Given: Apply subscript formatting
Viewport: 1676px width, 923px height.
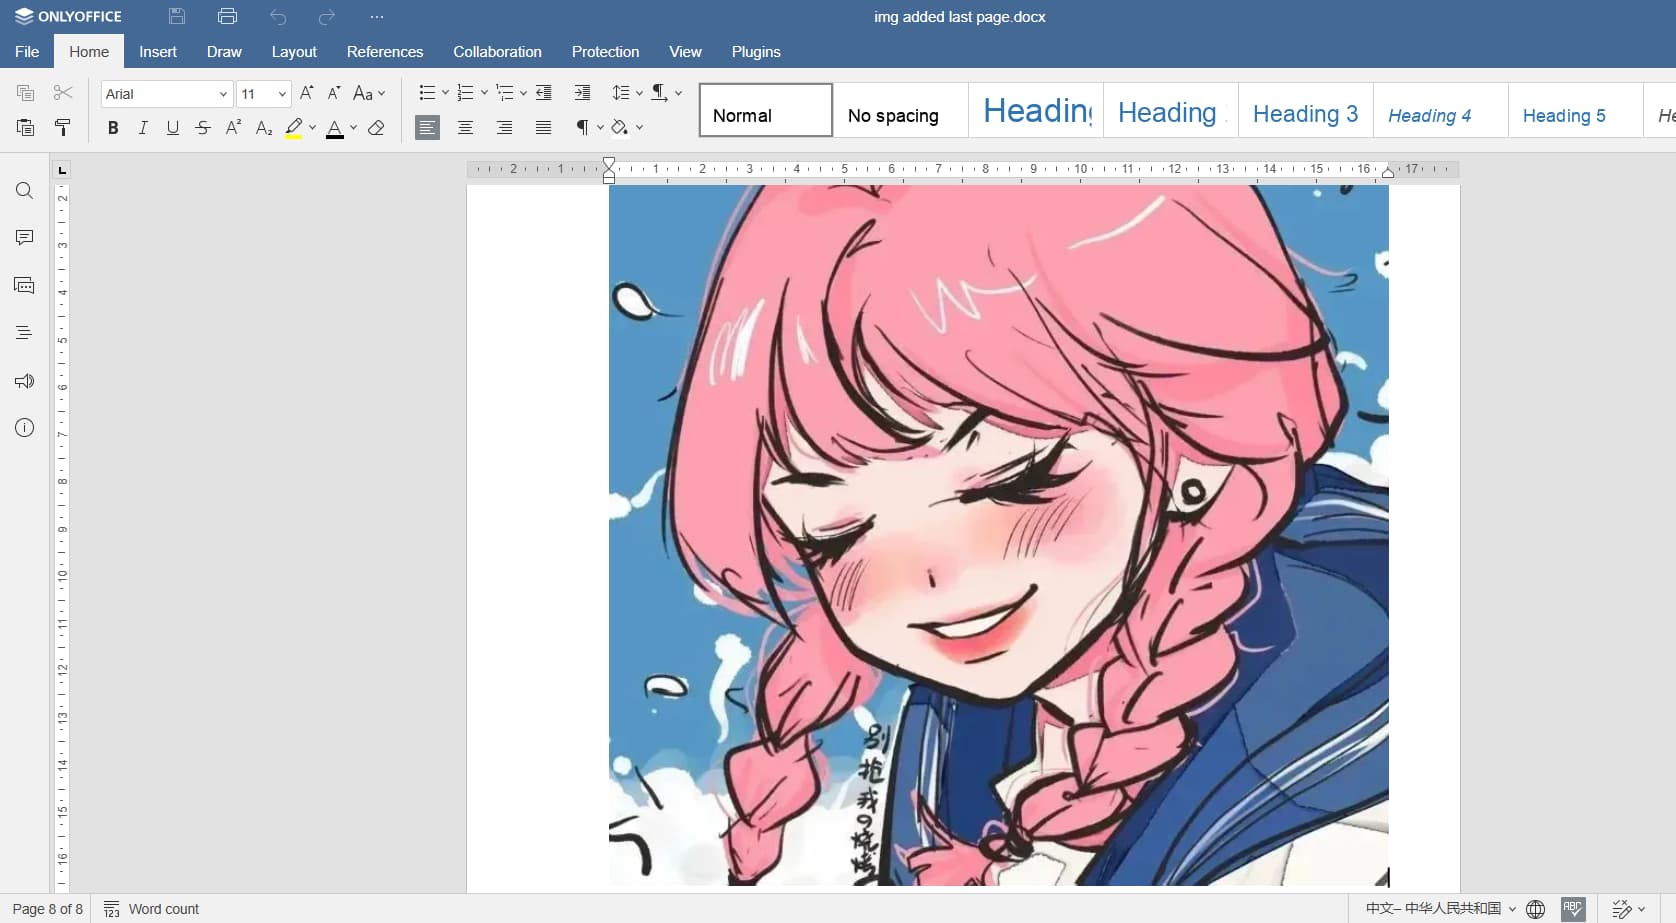Looking at the screenshot, I should [264, 127].
